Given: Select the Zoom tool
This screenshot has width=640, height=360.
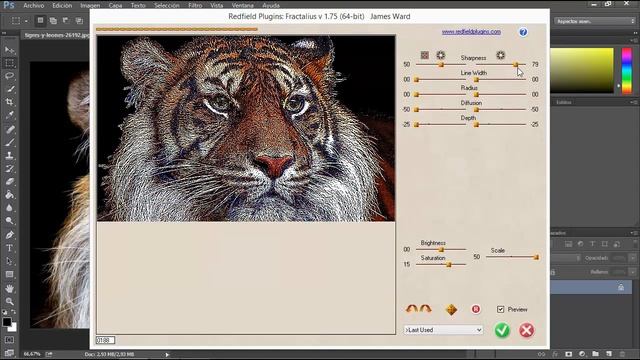Looking at the screenshot, I should pyautogui.click(x=9, y=302).
